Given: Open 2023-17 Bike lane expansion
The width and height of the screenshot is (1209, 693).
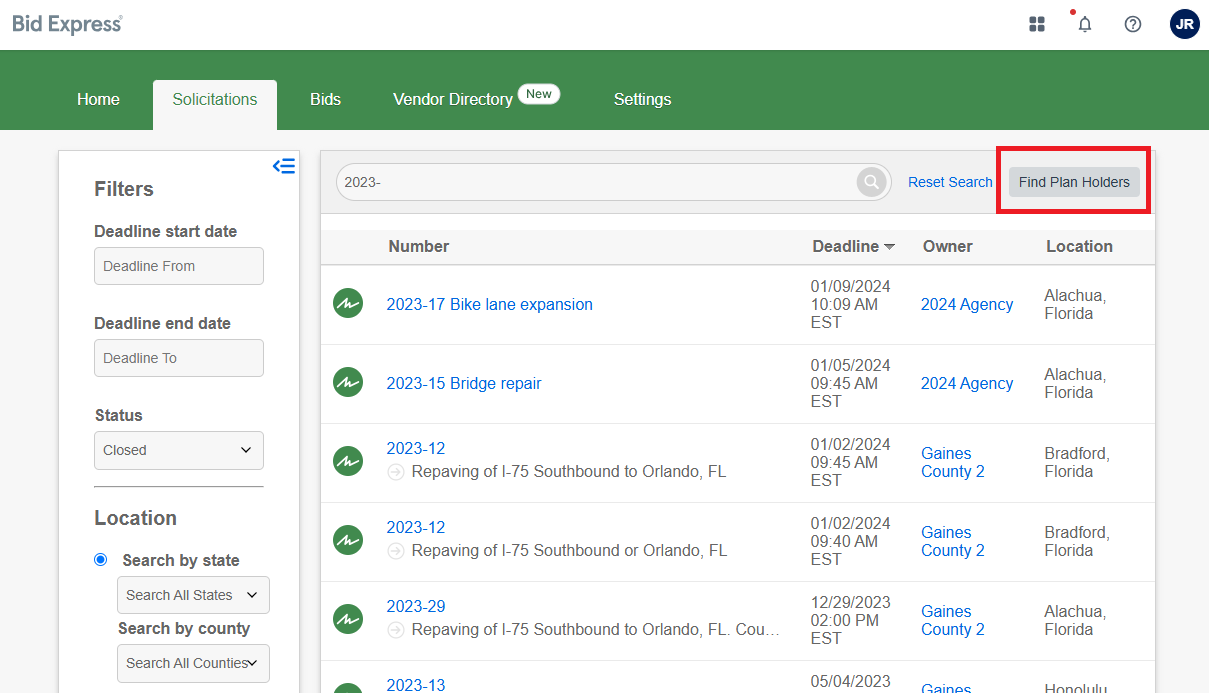Looking at the screenshot, I should pos(490,304).
